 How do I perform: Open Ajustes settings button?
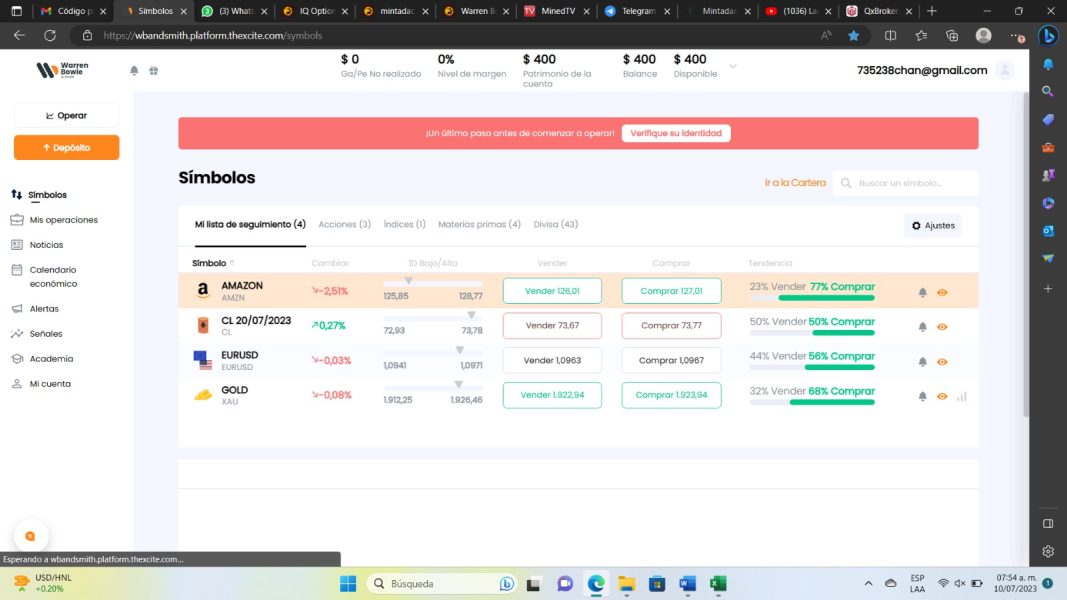[x=933, y=225]
